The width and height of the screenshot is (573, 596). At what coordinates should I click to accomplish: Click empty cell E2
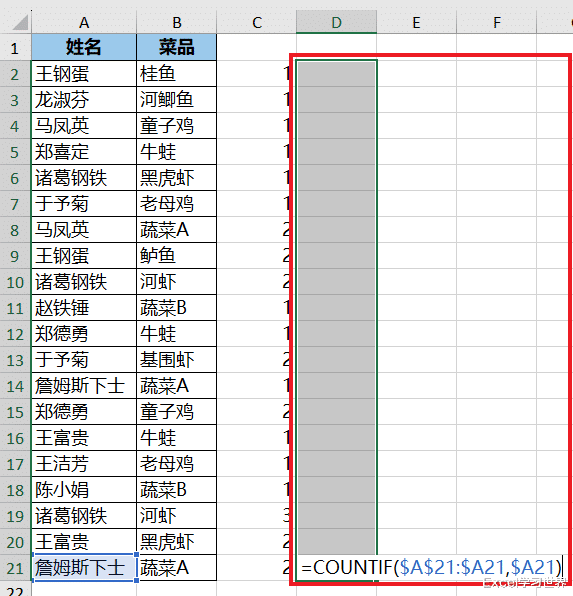417,74
